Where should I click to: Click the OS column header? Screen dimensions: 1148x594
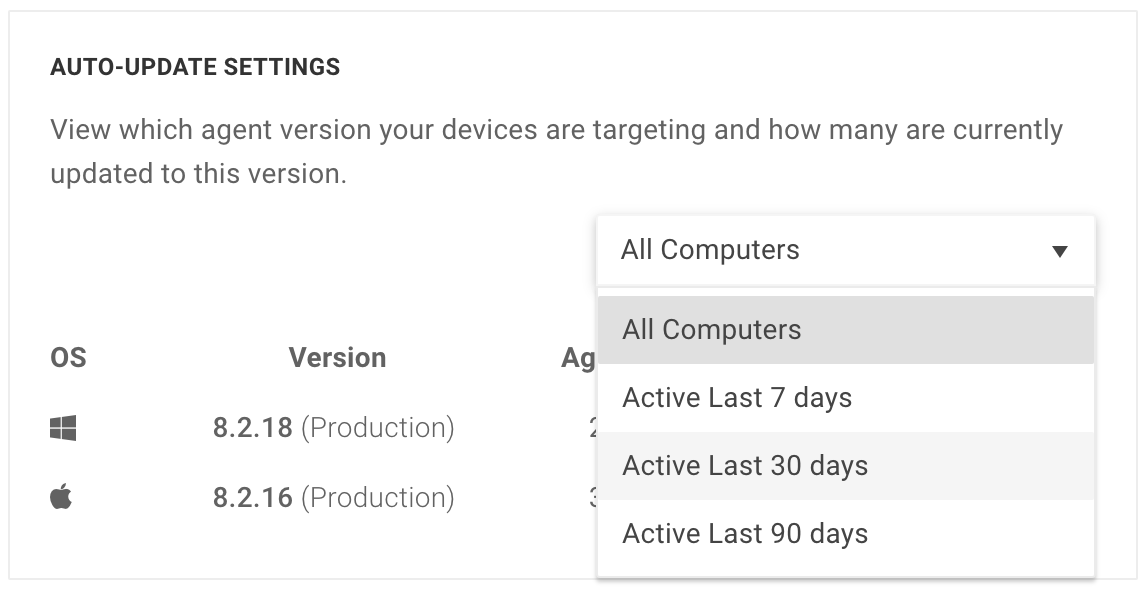(x=68, y=357)
